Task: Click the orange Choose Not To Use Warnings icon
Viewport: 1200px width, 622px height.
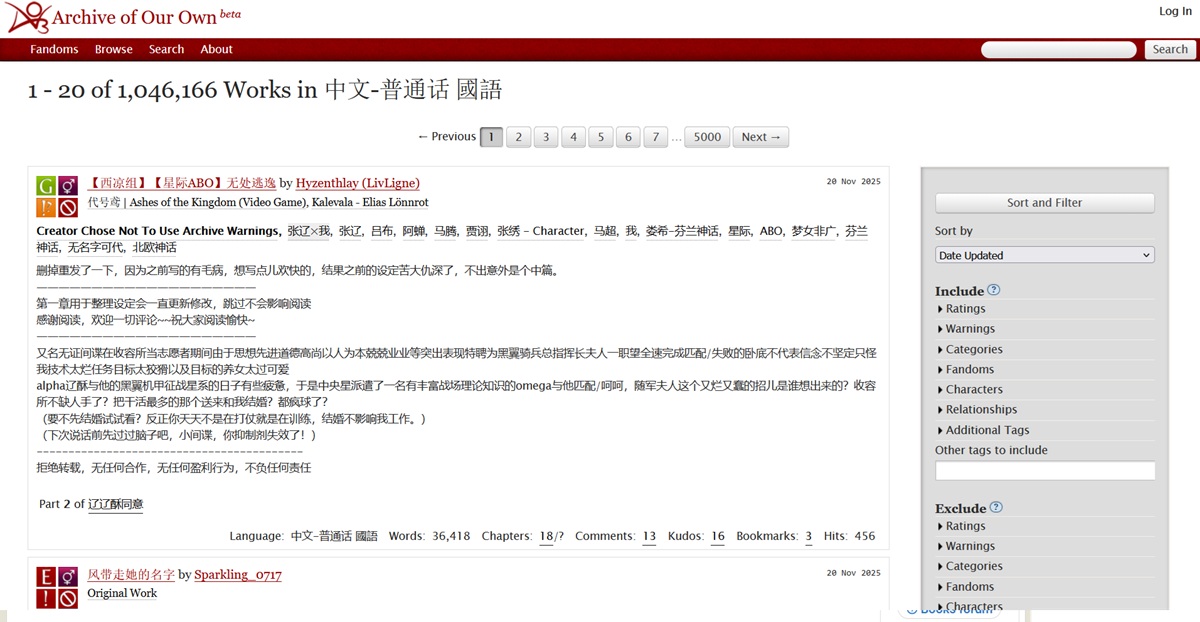Action: click(x=45, y=207)
